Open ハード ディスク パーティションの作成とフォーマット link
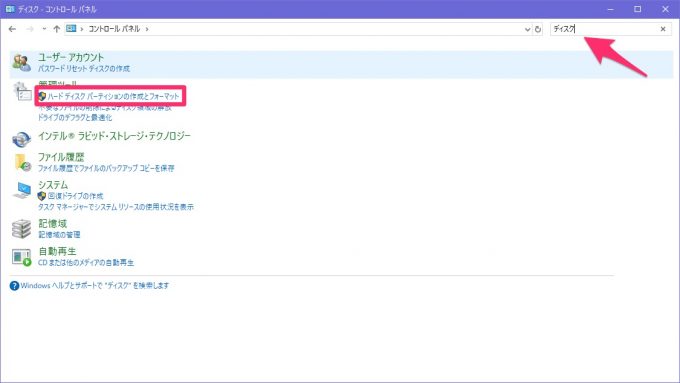Image resolution: width=680 pixels, height=383 pixels. click(x=113, y=96)
